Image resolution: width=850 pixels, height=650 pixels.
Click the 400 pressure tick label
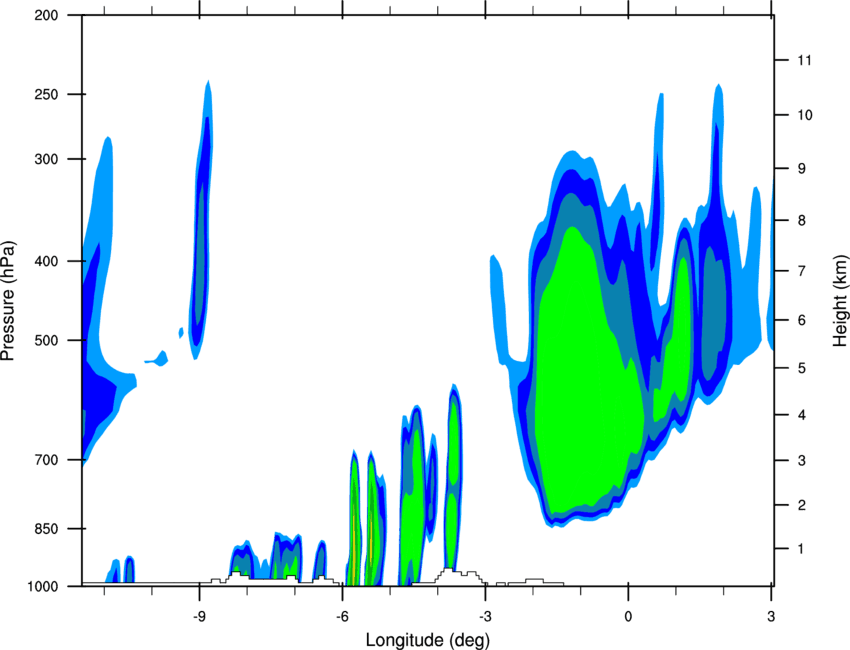46,261
